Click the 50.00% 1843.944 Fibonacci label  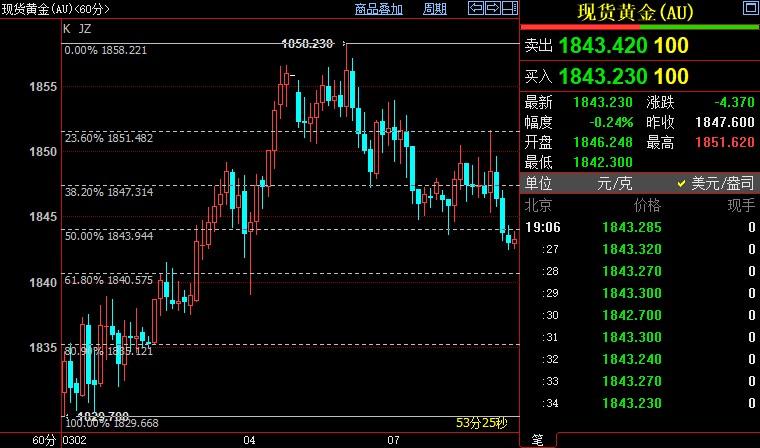point(109,236)
